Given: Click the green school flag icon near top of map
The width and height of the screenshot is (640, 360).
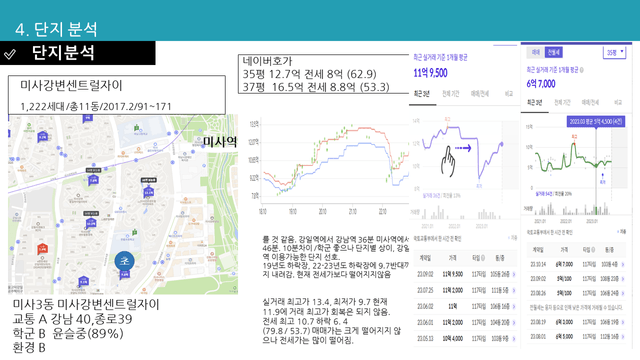Looking at the screenshot, I should pos(136,128).
